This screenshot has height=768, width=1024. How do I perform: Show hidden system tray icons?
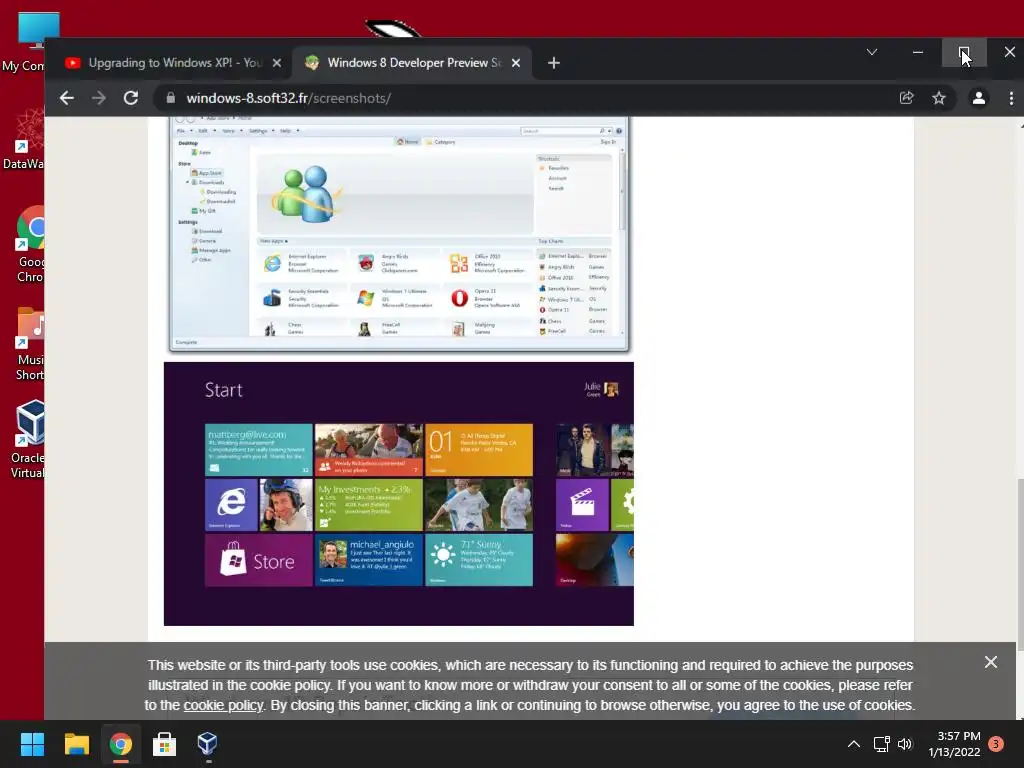pyautogui.click(x=854, y=744)
